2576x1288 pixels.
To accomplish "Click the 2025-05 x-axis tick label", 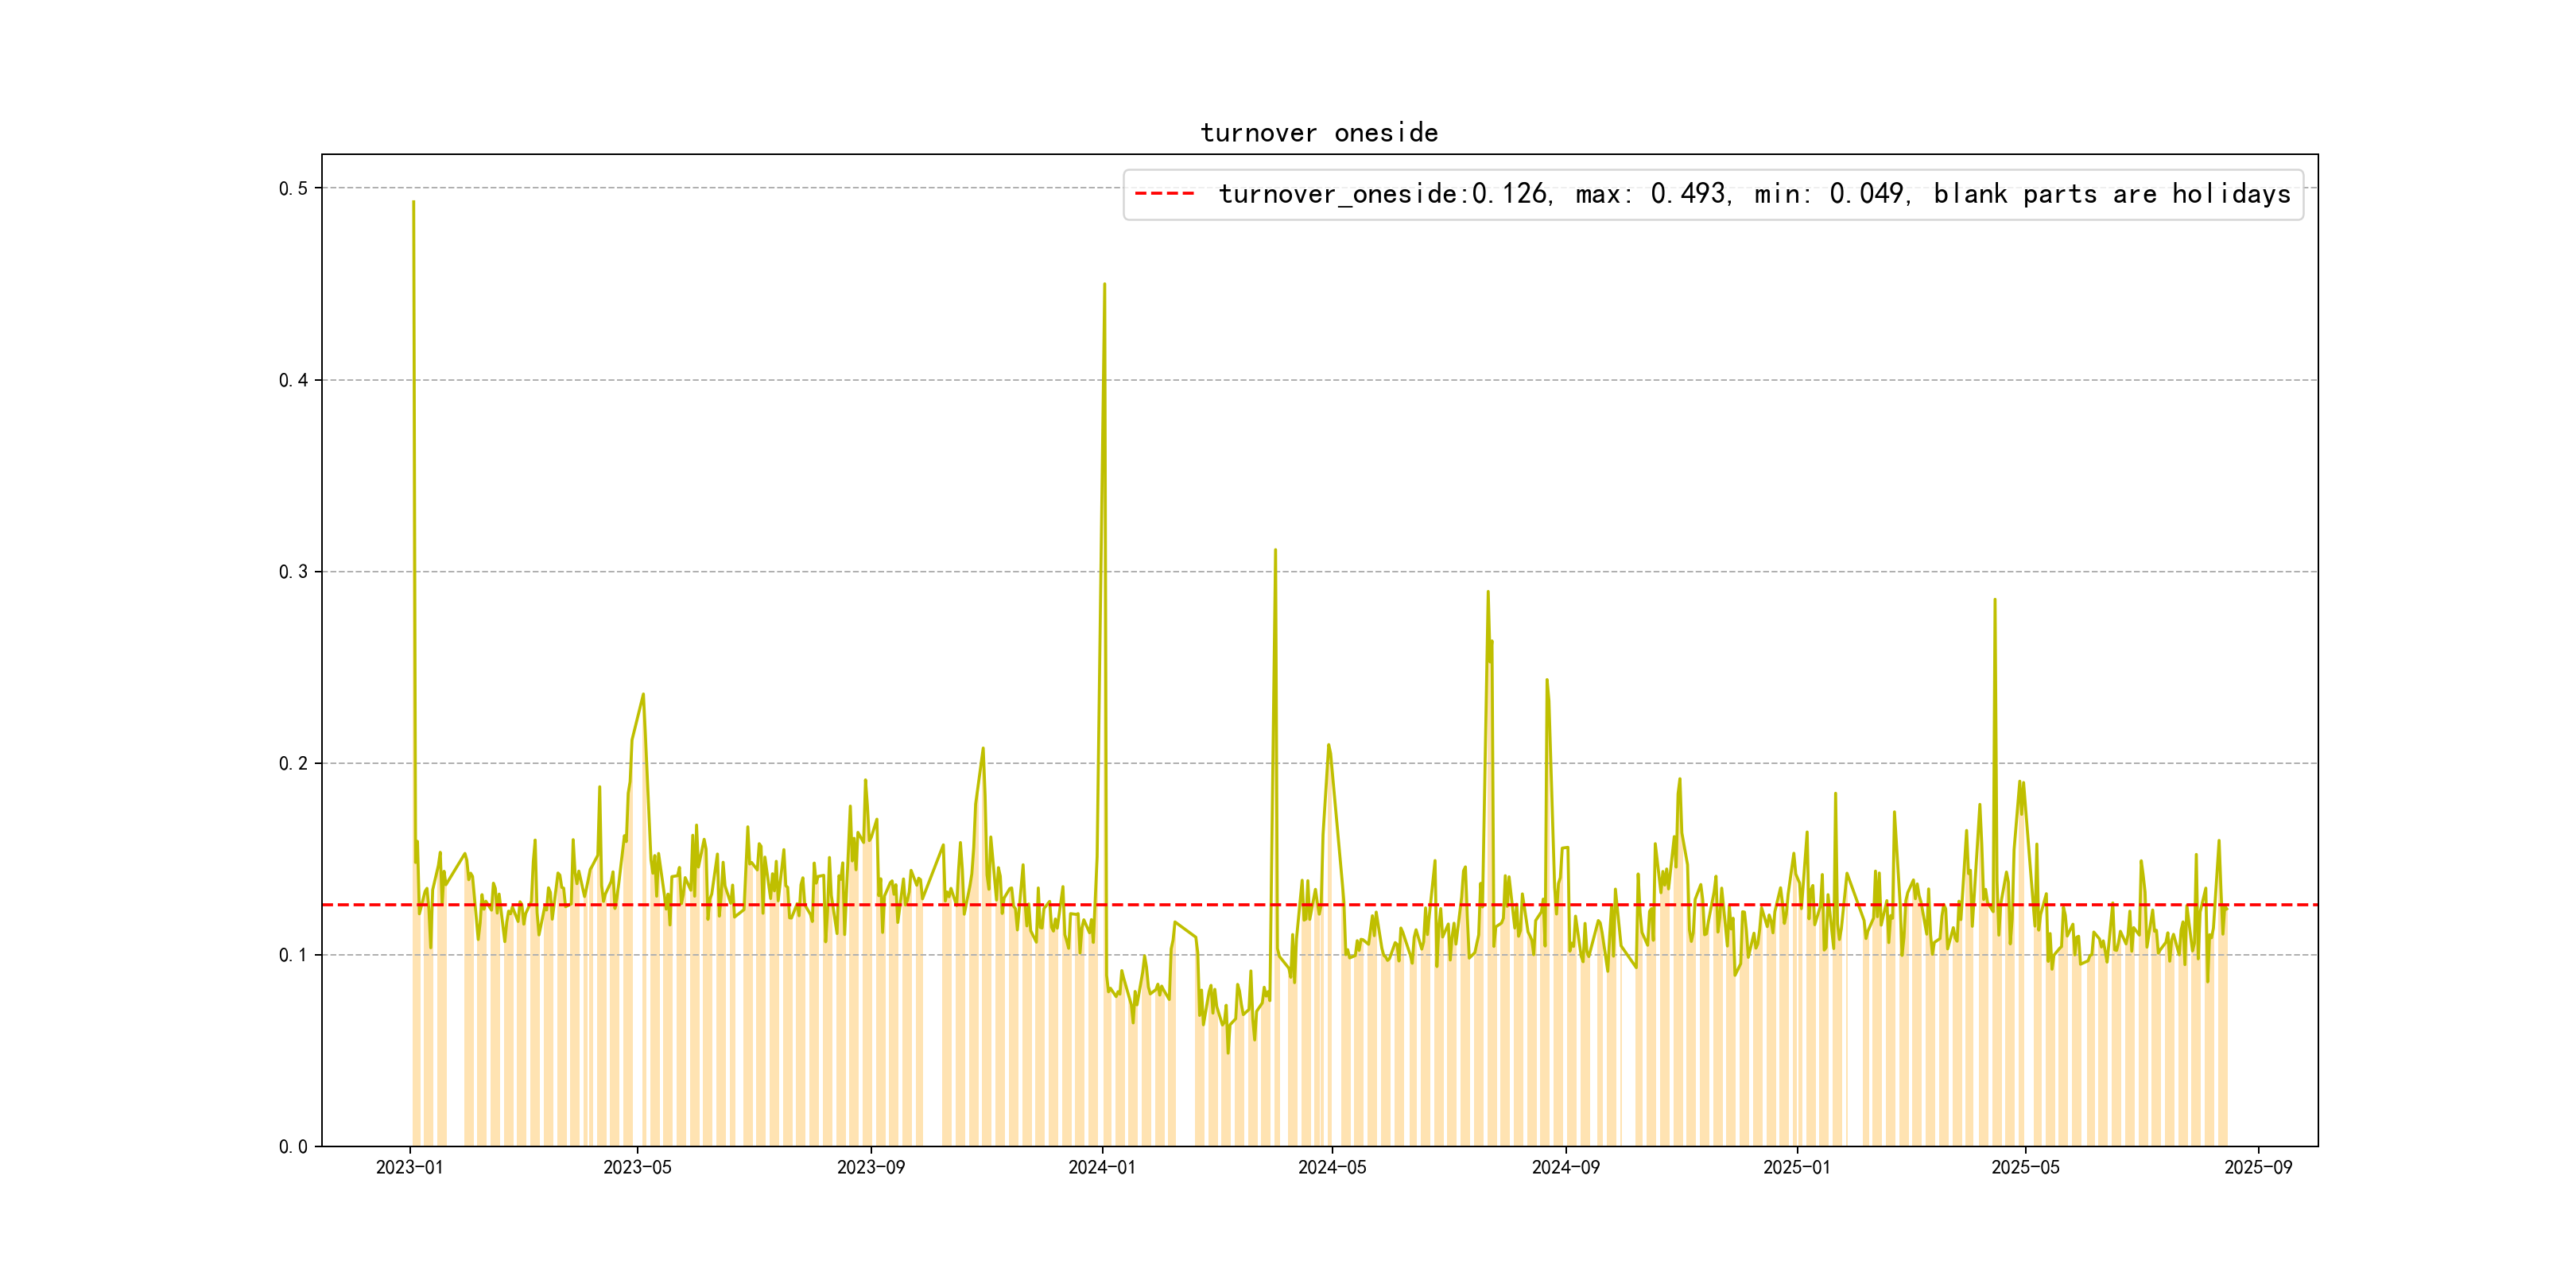I will 2025,1167.
